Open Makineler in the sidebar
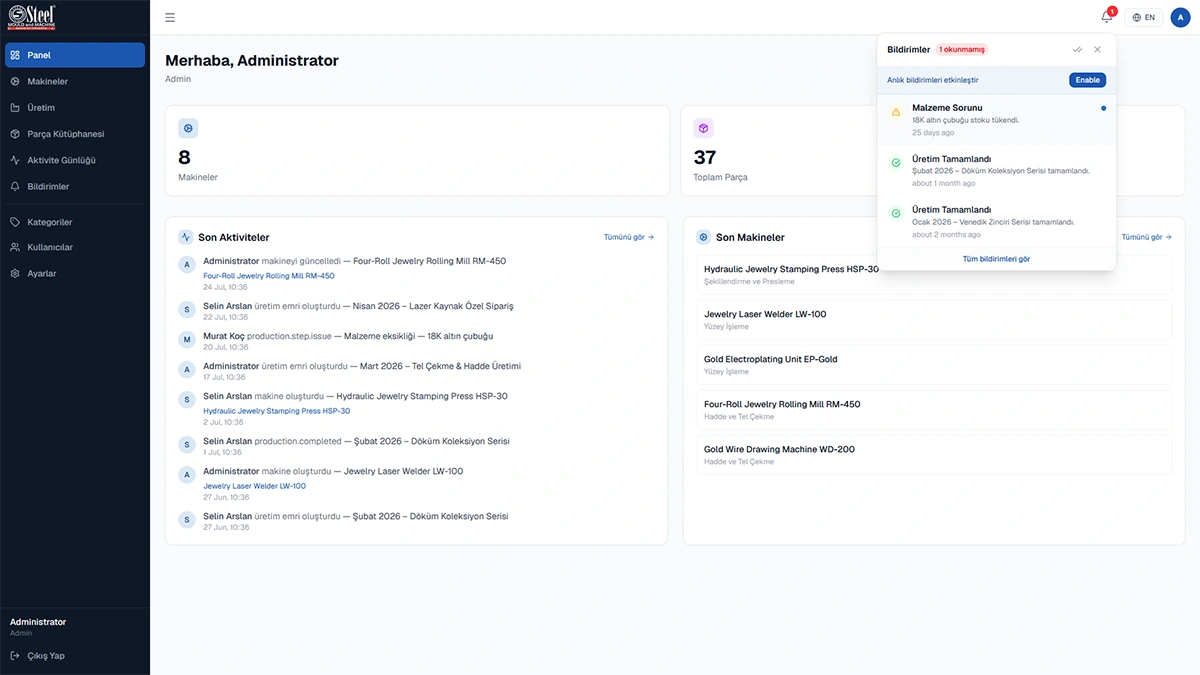 coord(75,81)
